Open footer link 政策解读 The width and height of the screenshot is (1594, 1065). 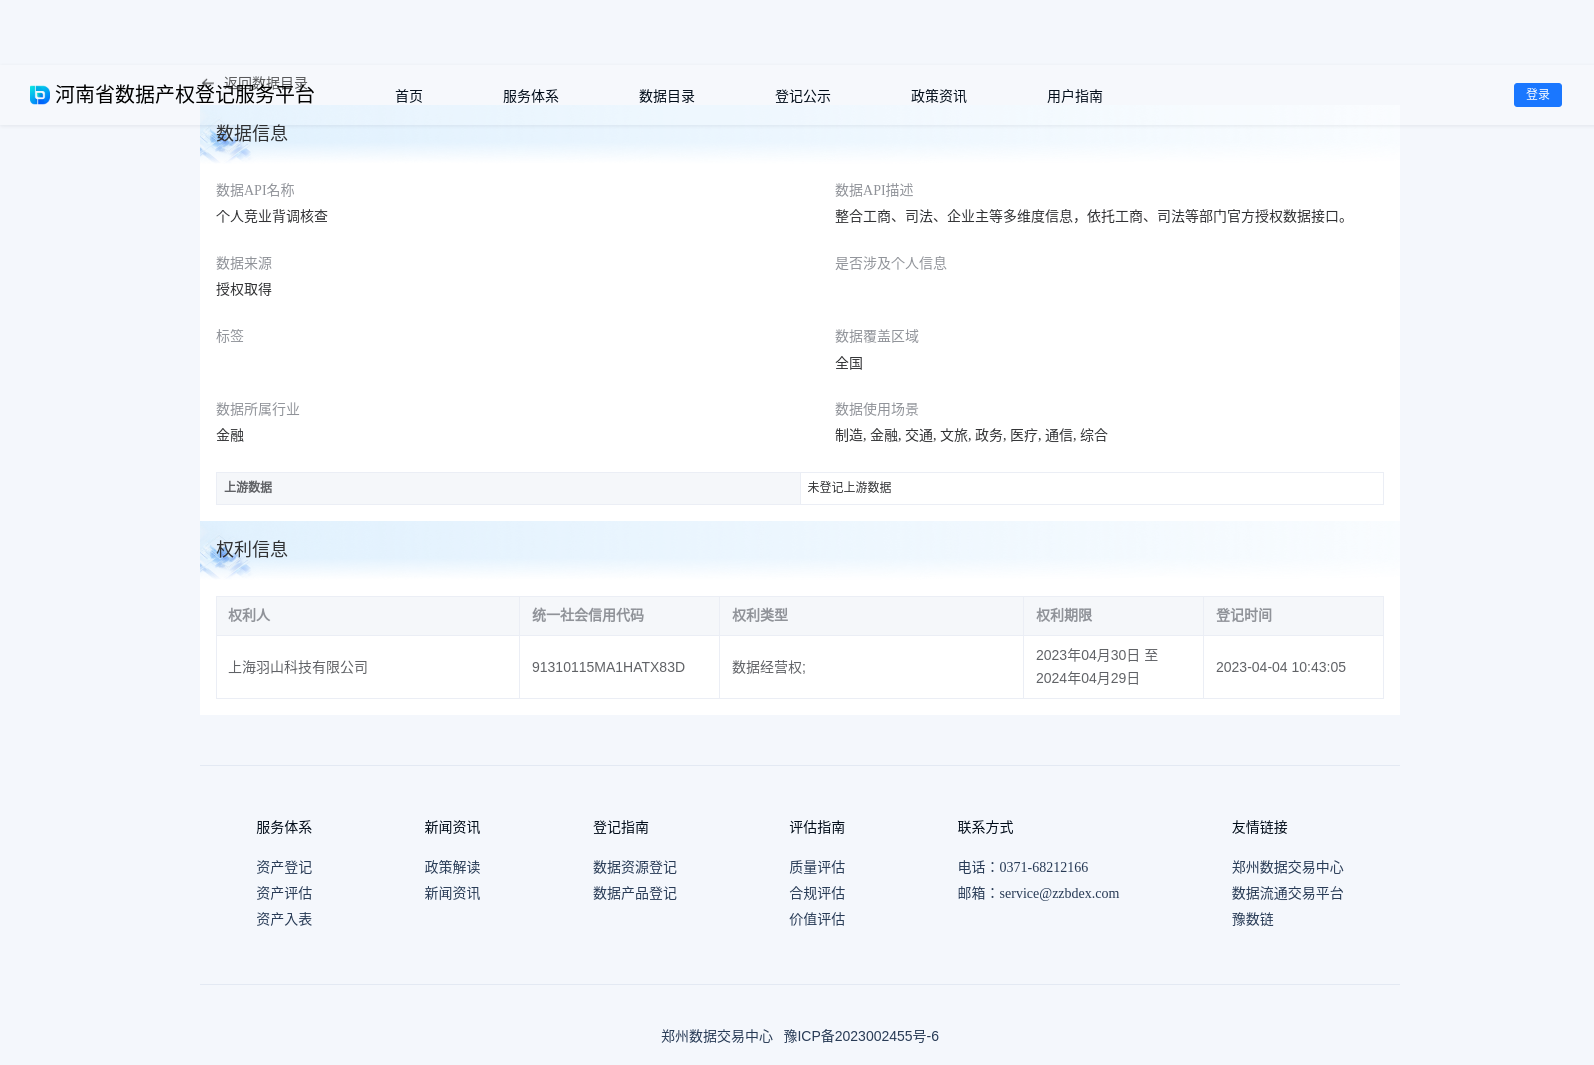[452, 867]
